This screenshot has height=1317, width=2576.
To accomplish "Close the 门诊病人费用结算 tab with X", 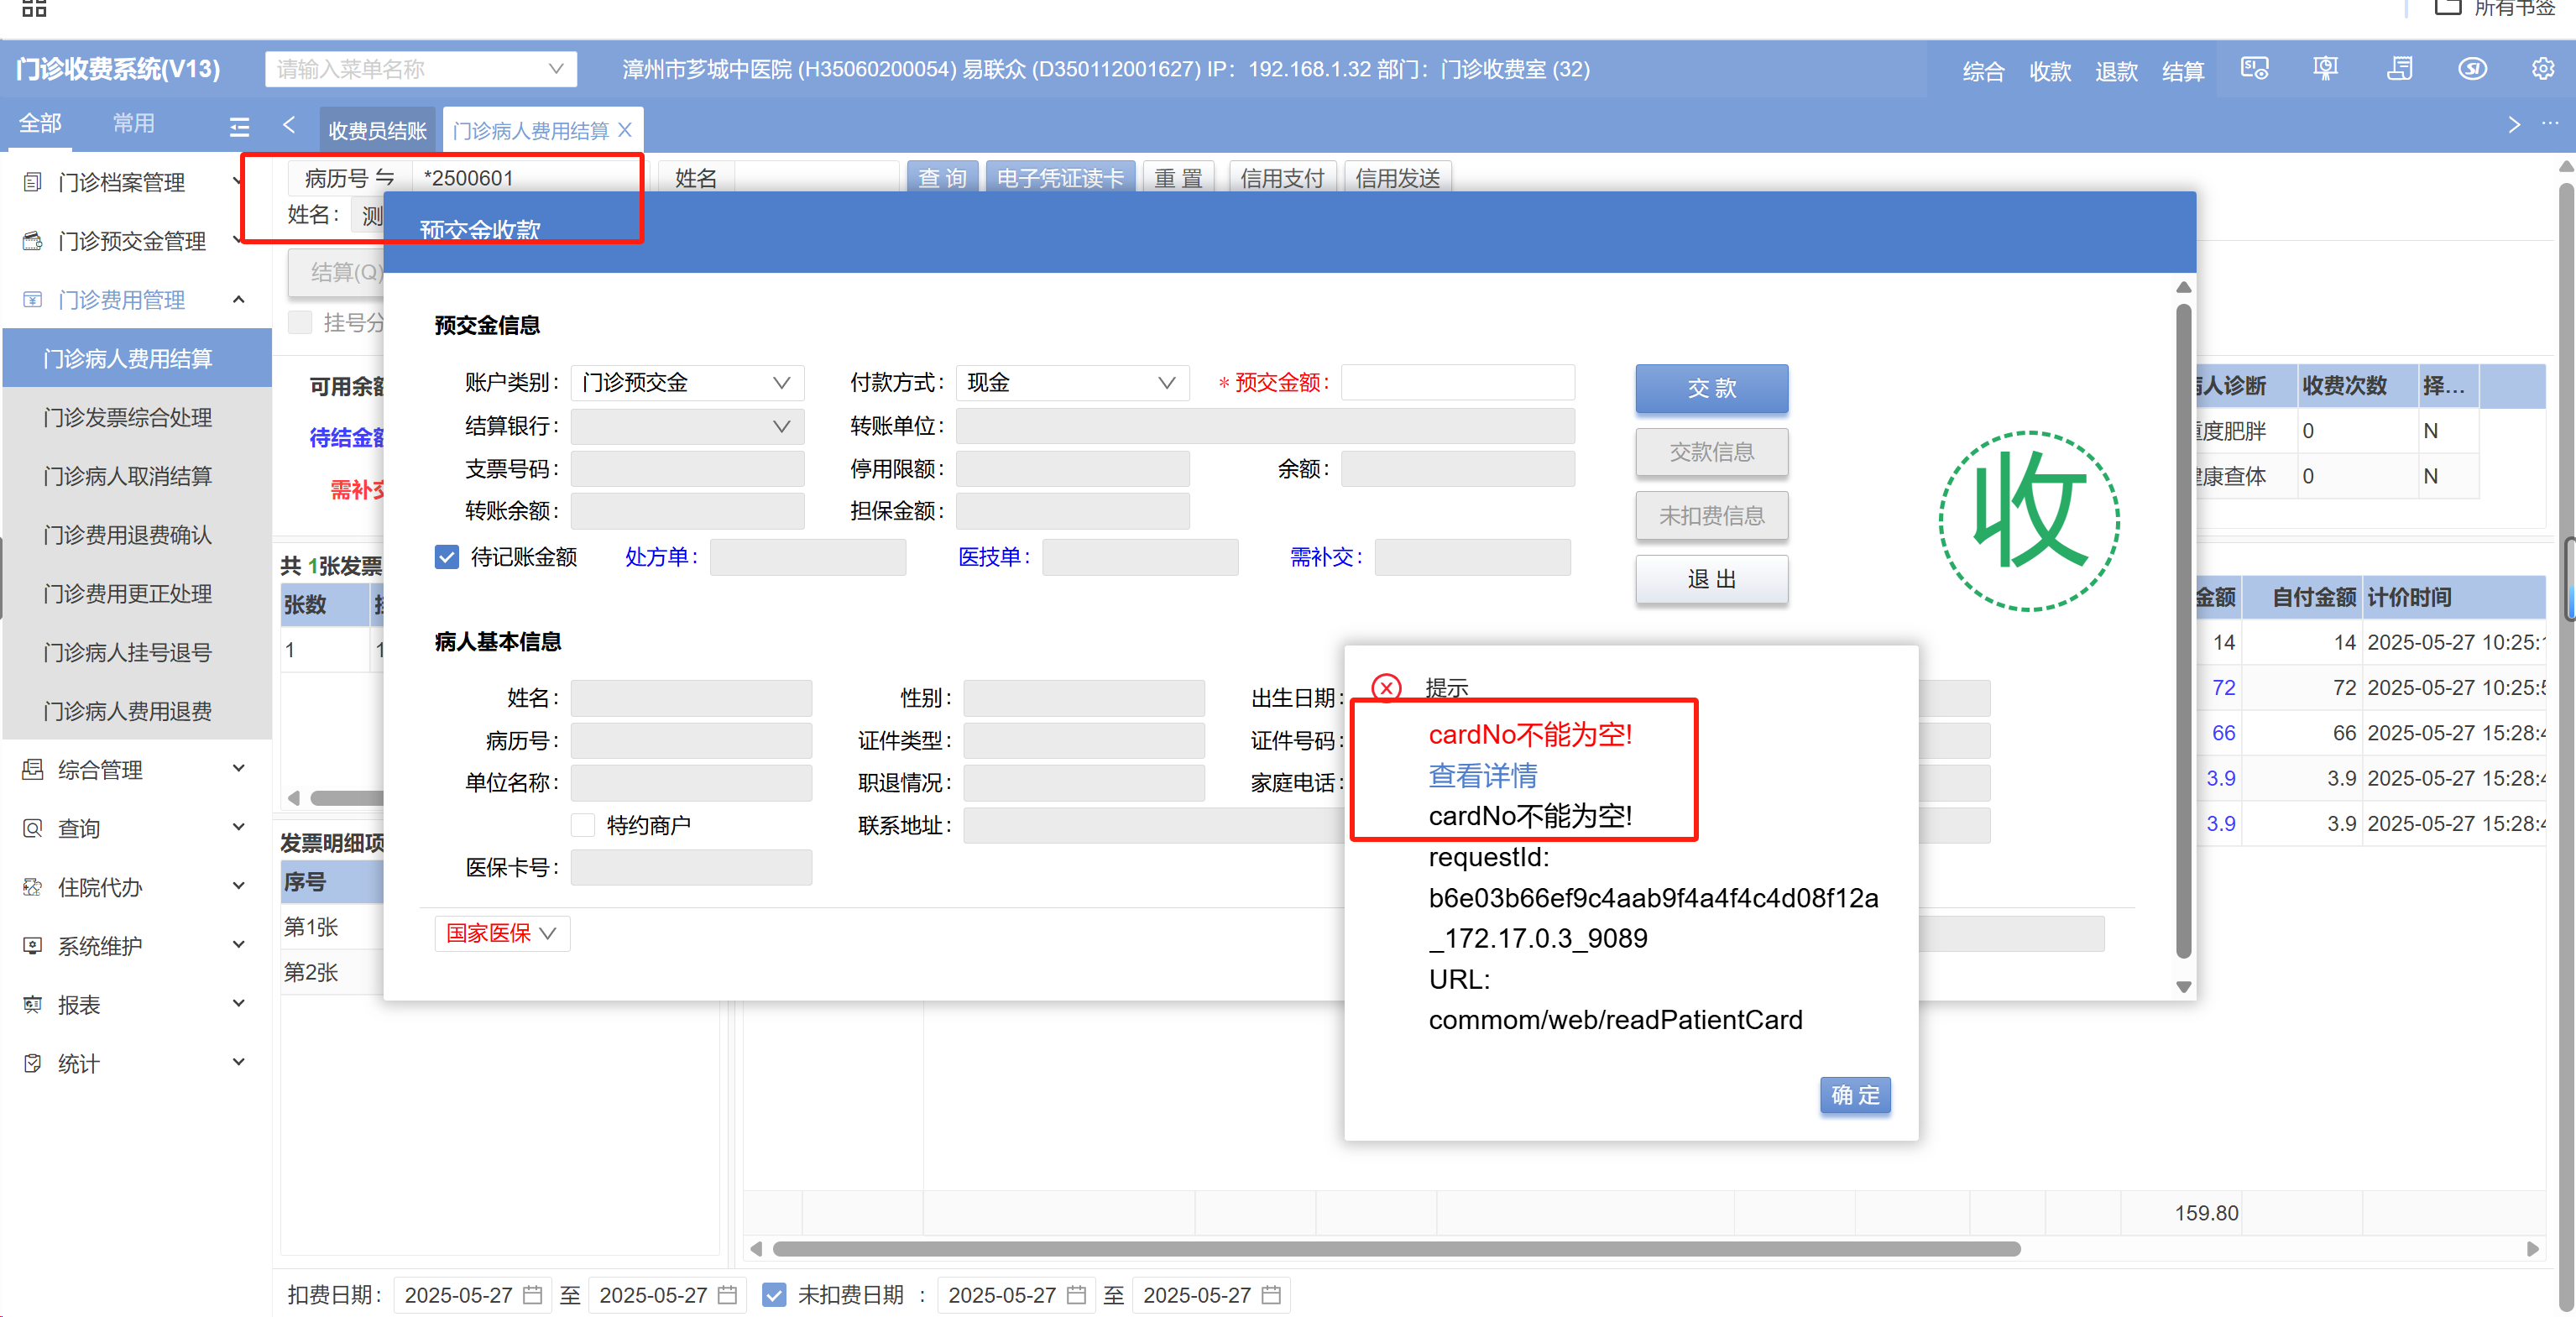I will pyautogui.click(x=625, y=130).
